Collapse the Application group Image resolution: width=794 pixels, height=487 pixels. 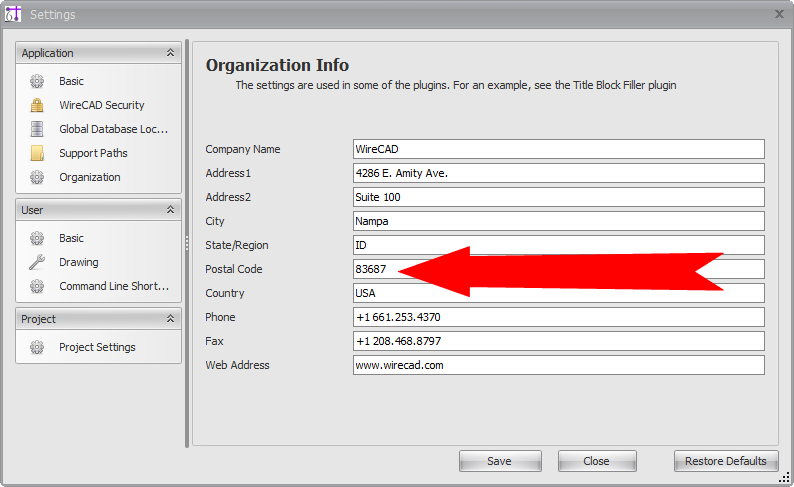point(171,53)
